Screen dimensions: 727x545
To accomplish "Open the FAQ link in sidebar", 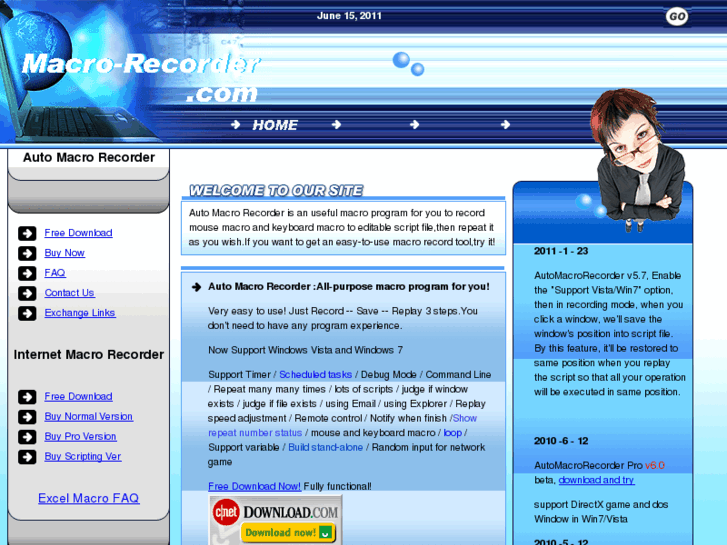I will coord(55,273).
